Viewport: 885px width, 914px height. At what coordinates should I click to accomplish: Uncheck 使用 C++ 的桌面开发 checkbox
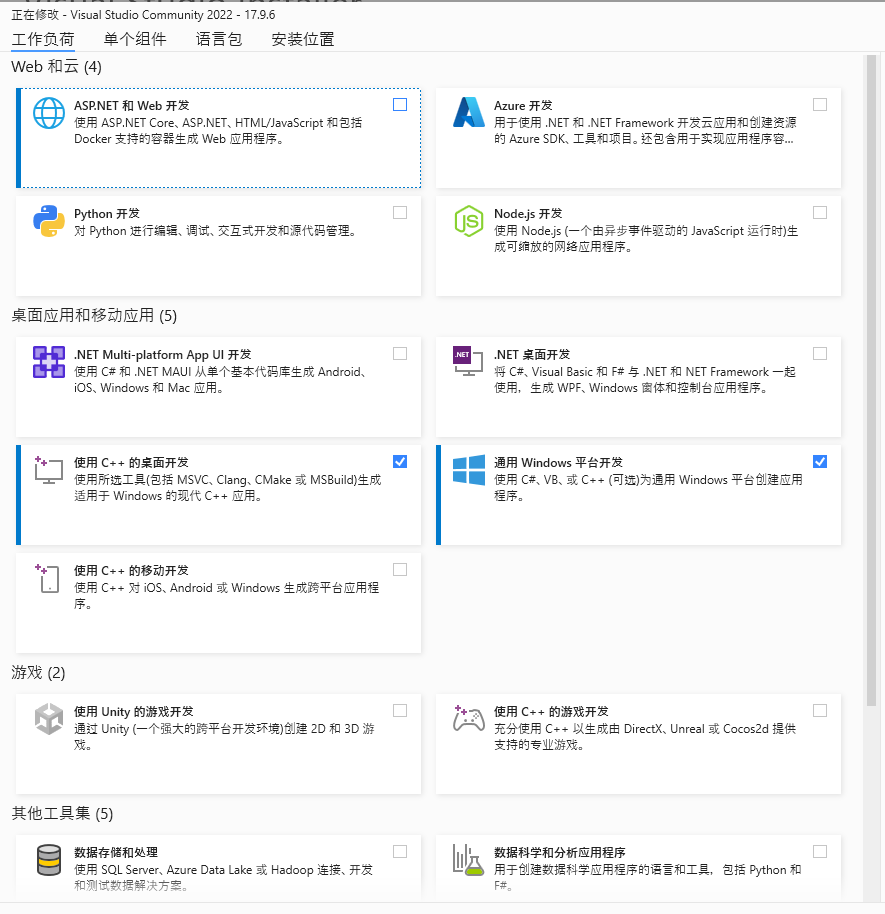click(x=400, y=462)
